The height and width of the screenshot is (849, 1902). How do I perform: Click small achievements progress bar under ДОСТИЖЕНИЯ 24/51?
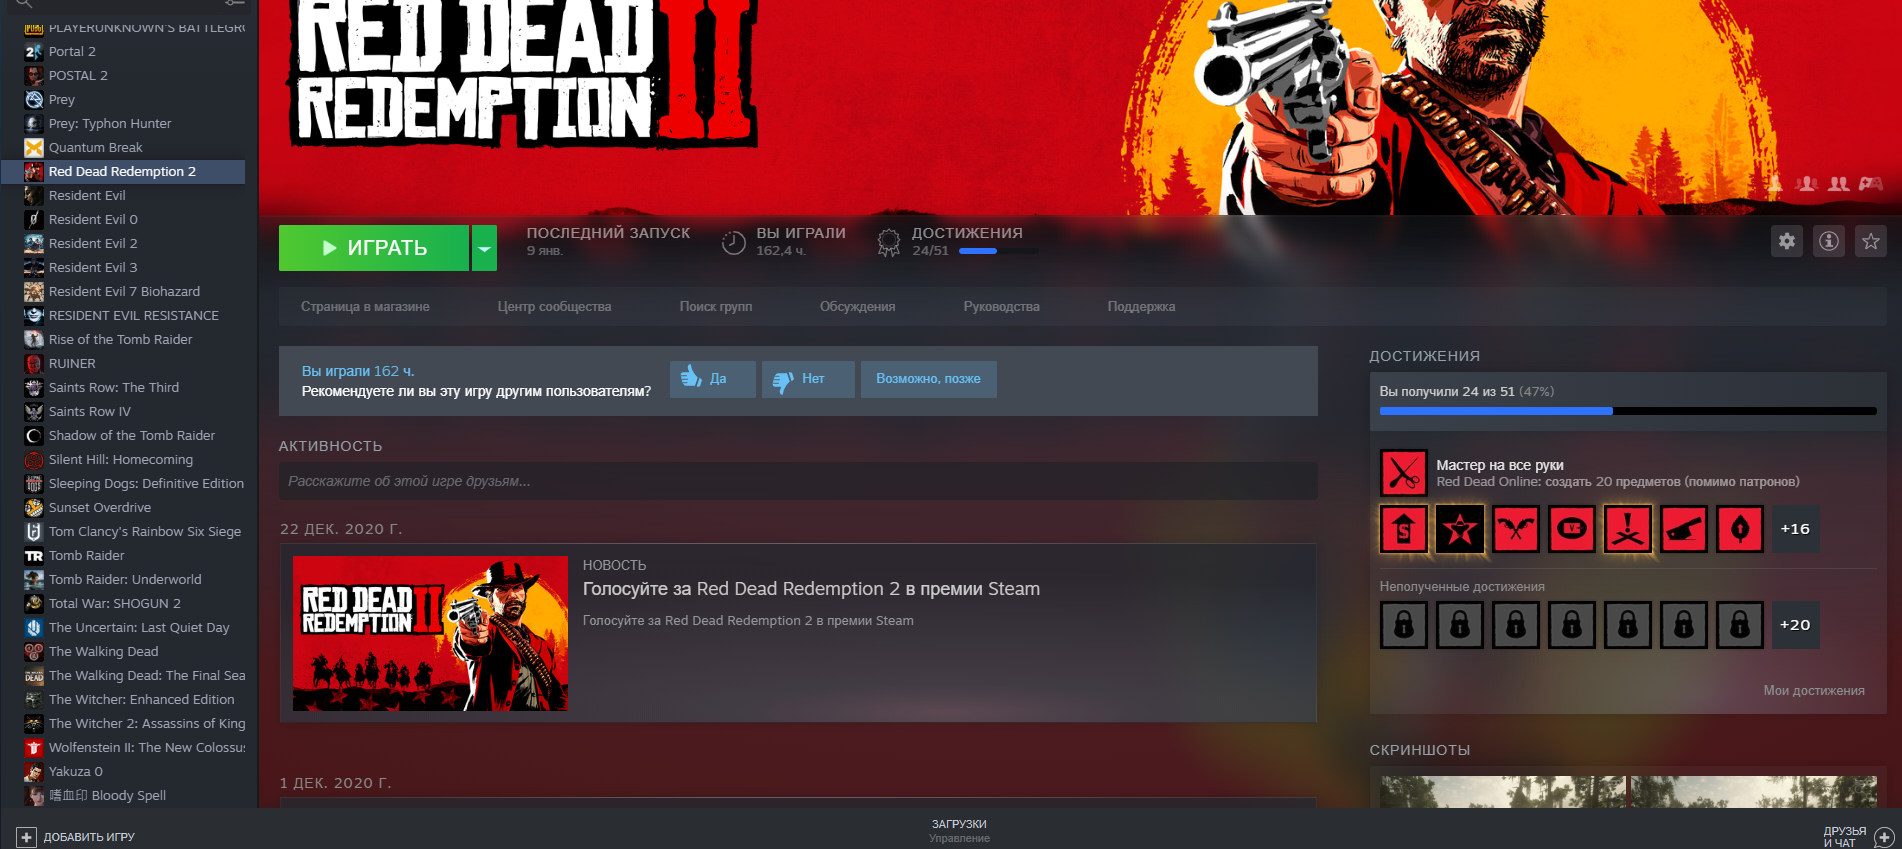(998, 251)
